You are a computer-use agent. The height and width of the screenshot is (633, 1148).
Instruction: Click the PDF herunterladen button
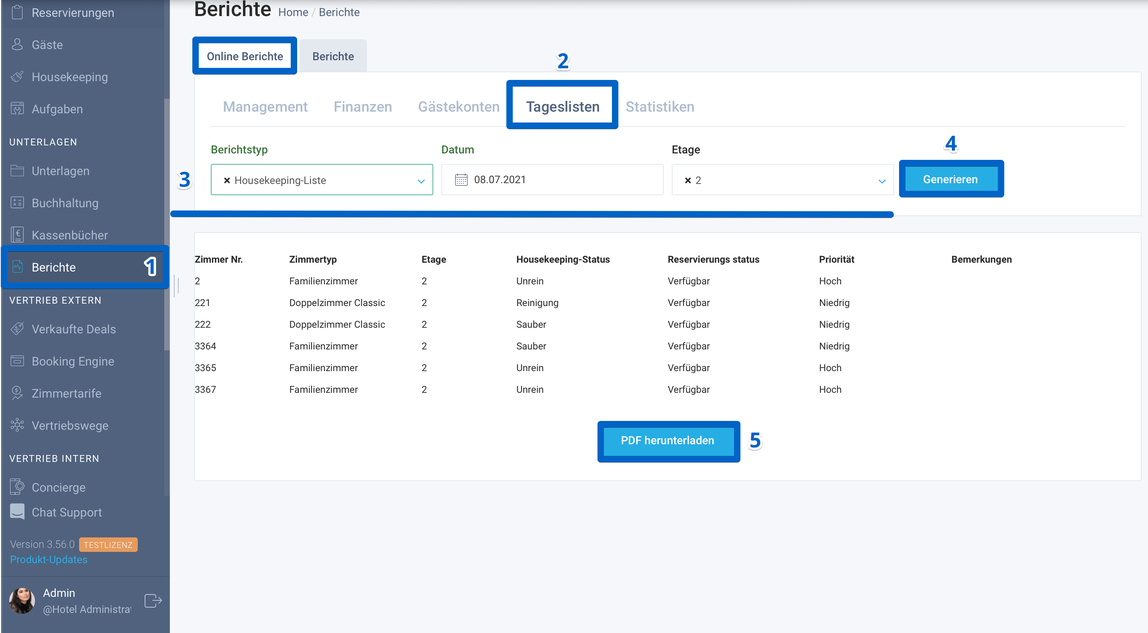(668, 441)
